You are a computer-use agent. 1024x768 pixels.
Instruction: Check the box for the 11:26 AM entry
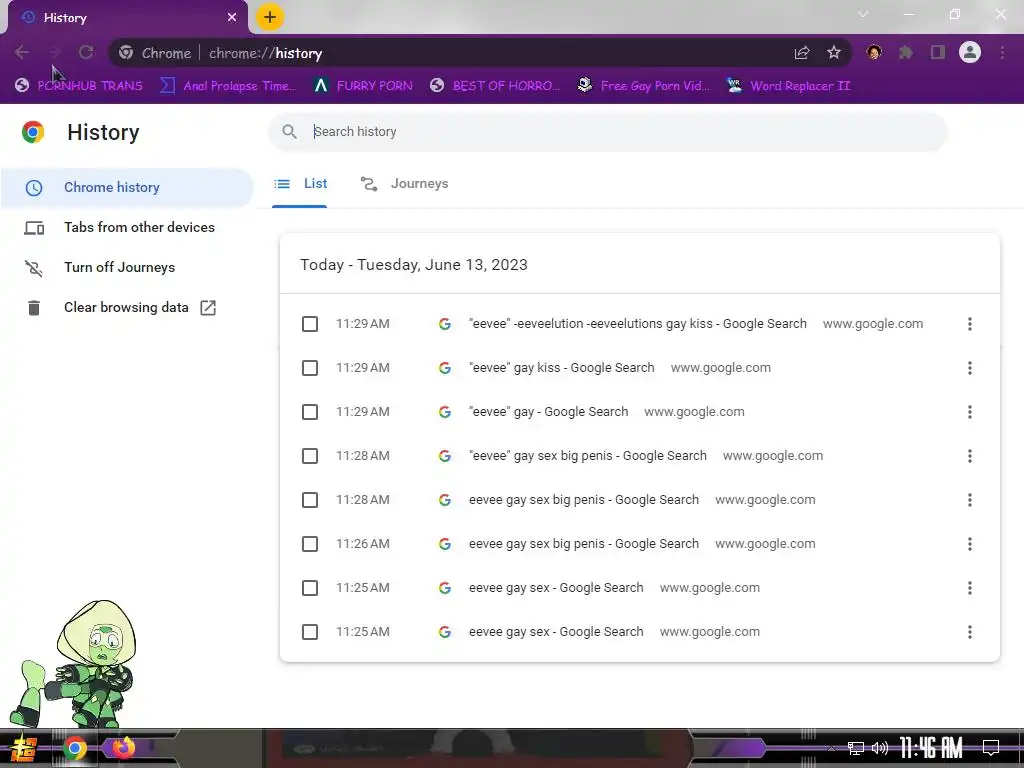click(x=310, y=544)
